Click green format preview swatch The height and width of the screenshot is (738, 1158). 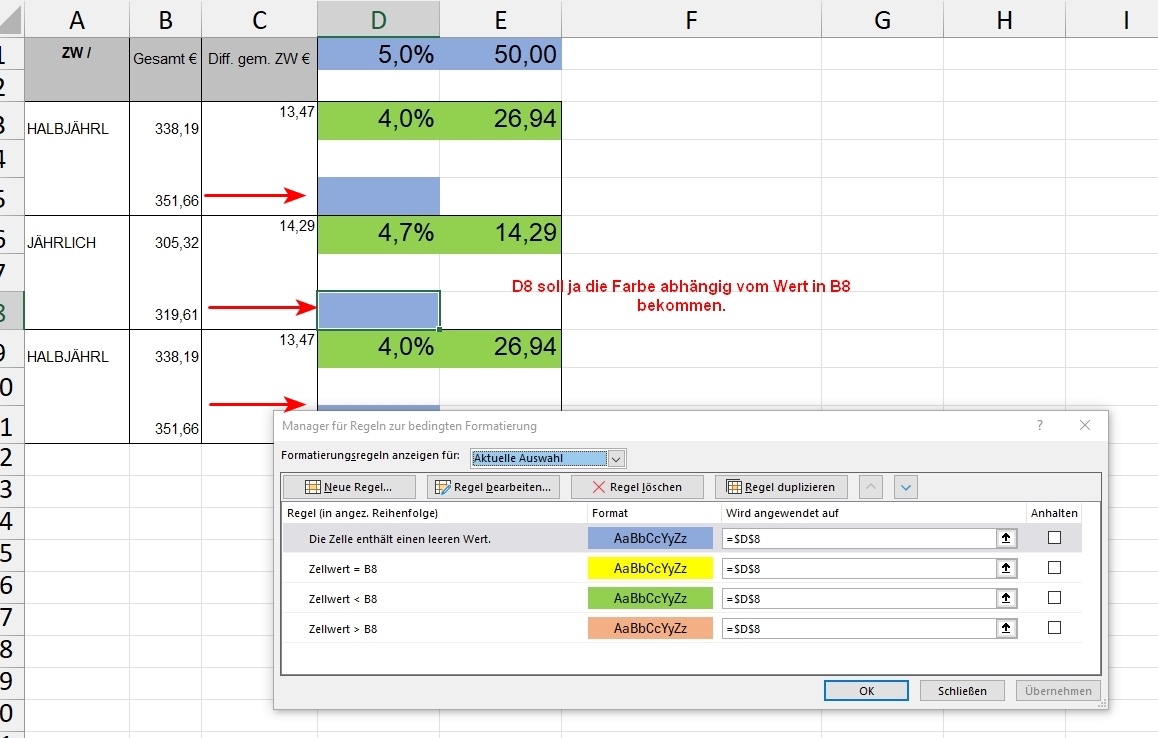(x=650, y=598)
